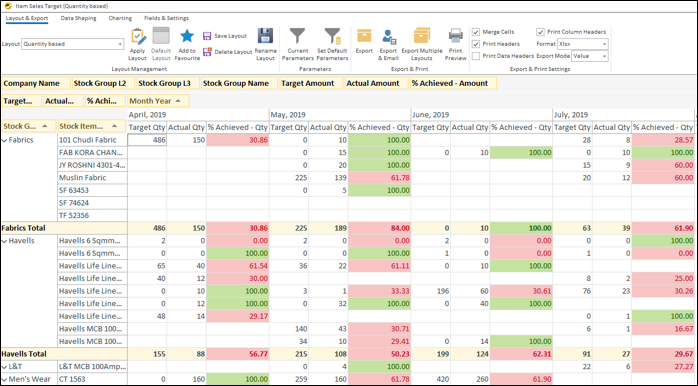The width and height of the screenshot is (698, 386).
Task: Add layout to favourites with star icon
Action: pos(187,37)
